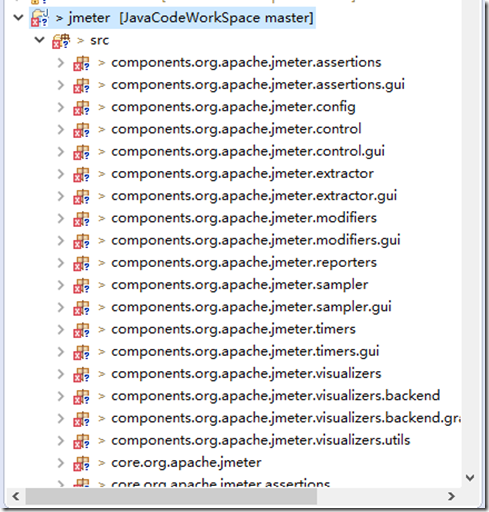Click package icon for components.org.apache.jmeter.modifiers

tap(81, 219)
